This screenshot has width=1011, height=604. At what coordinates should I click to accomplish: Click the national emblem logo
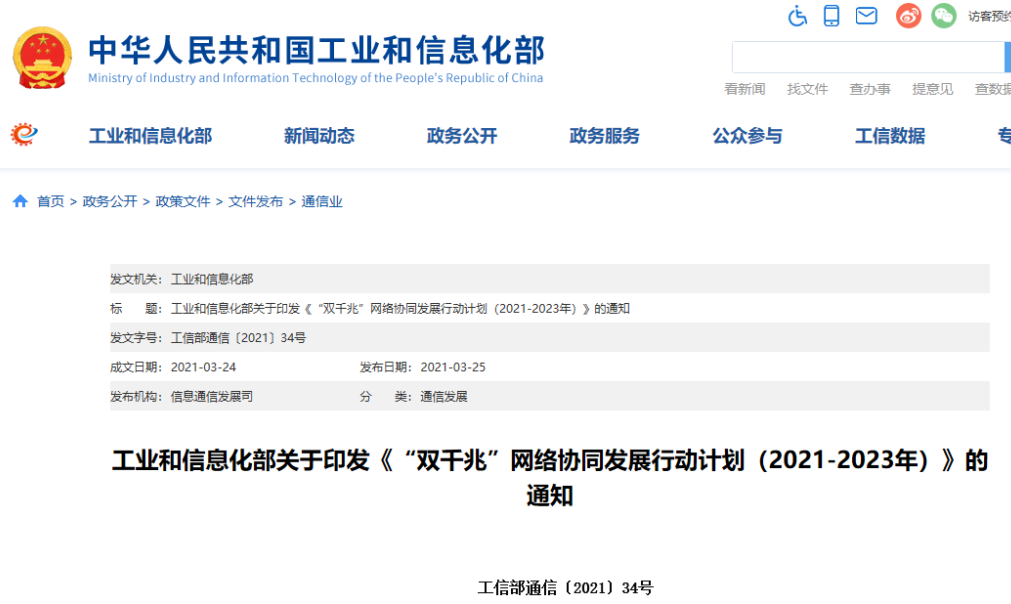[42, 57]
